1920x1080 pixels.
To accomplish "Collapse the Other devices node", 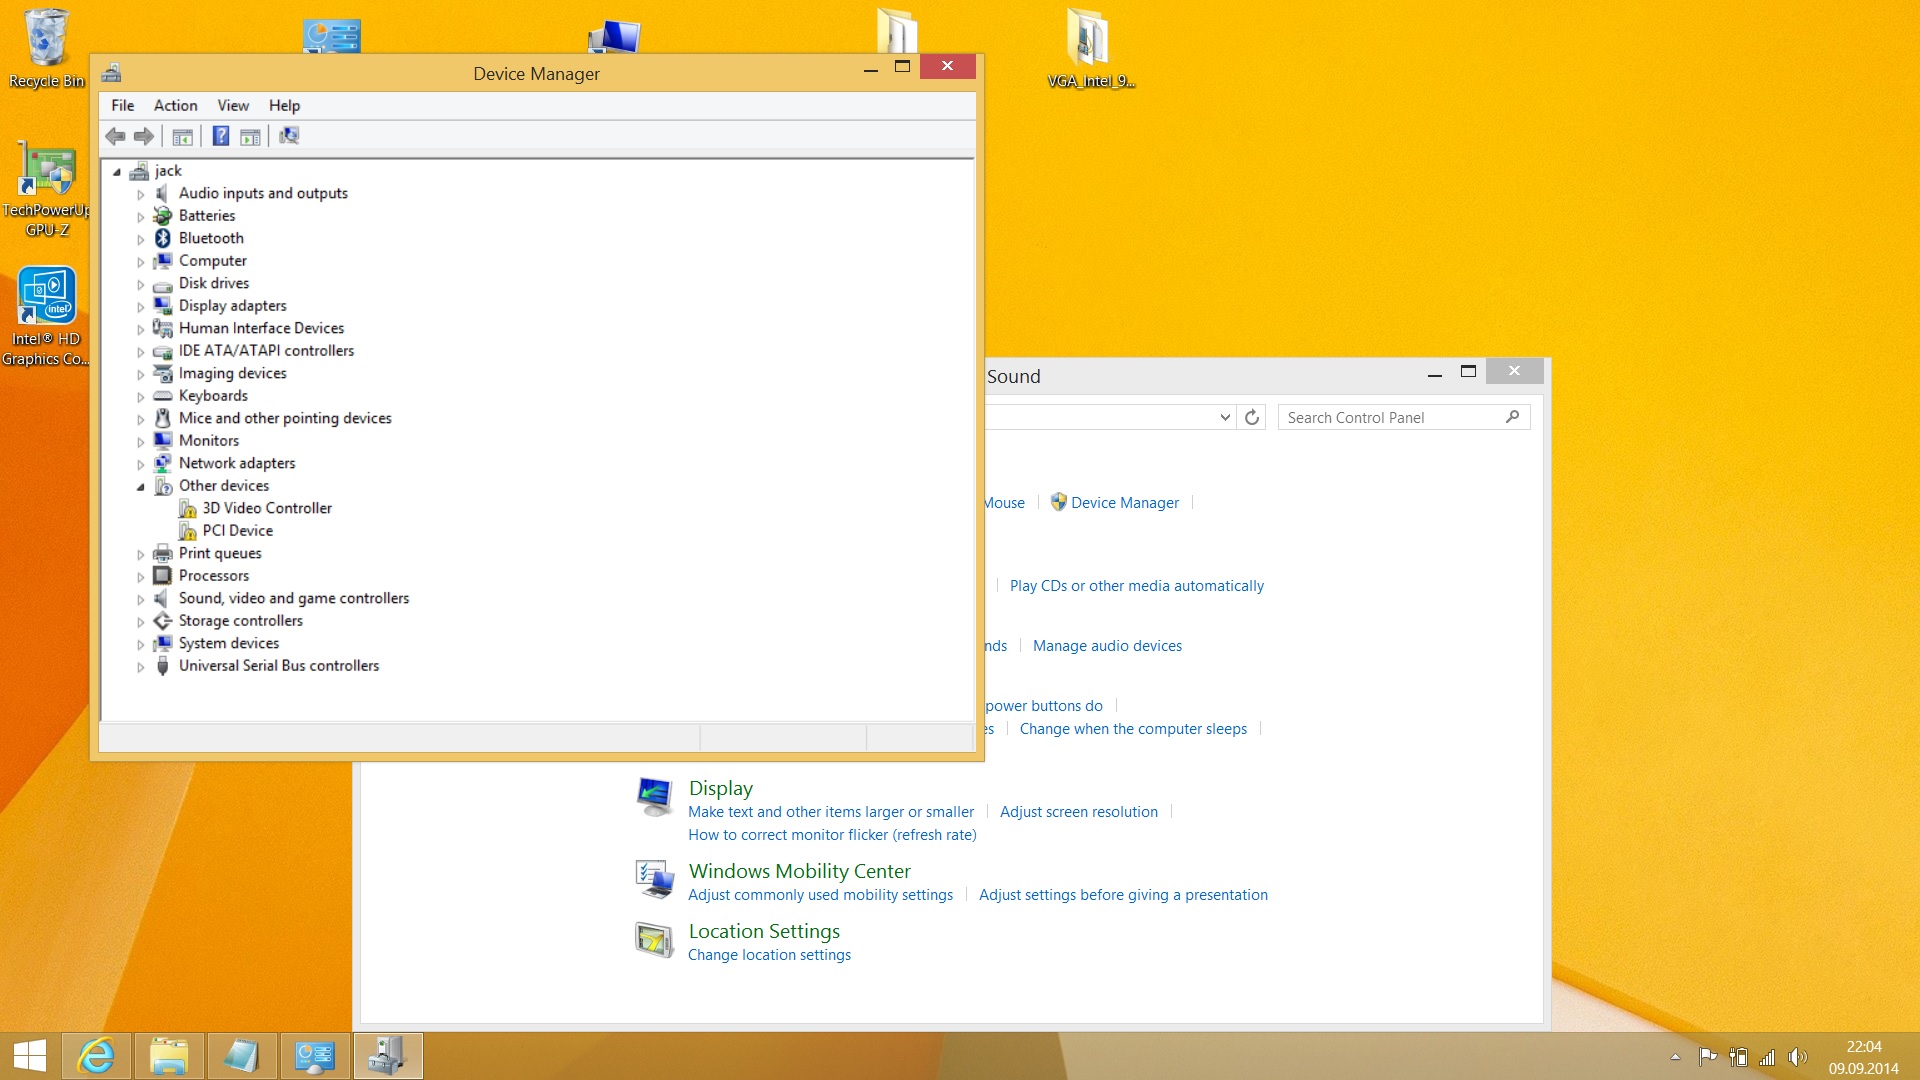I will tap(141, 487).
